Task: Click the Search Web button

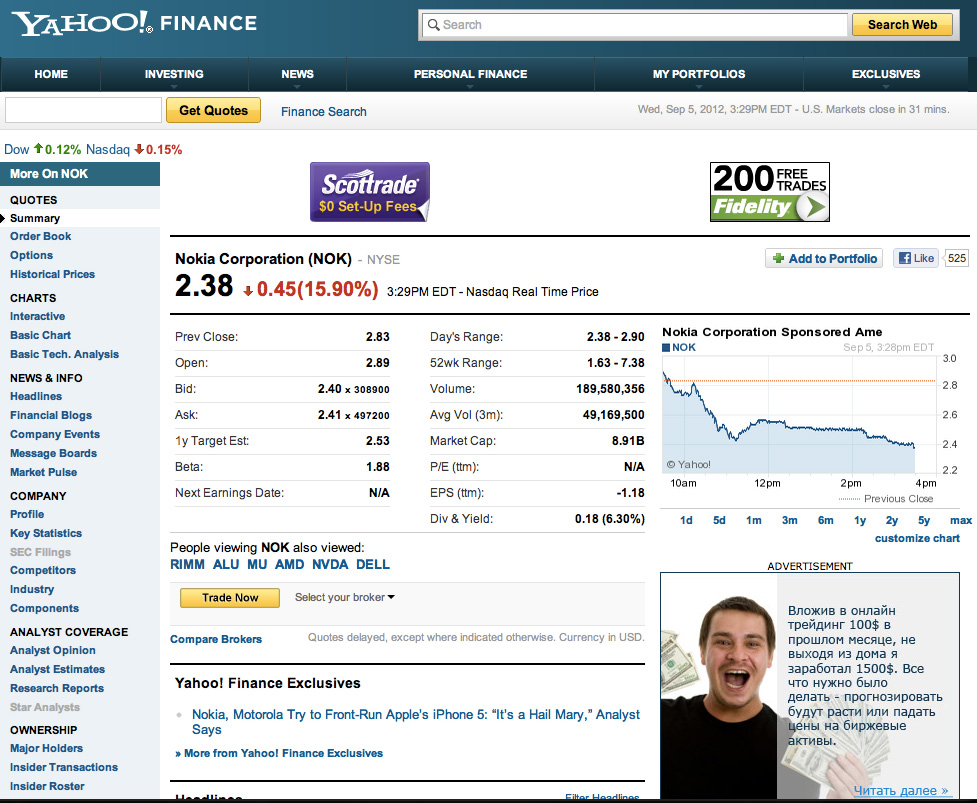Action: coord(902,25)
